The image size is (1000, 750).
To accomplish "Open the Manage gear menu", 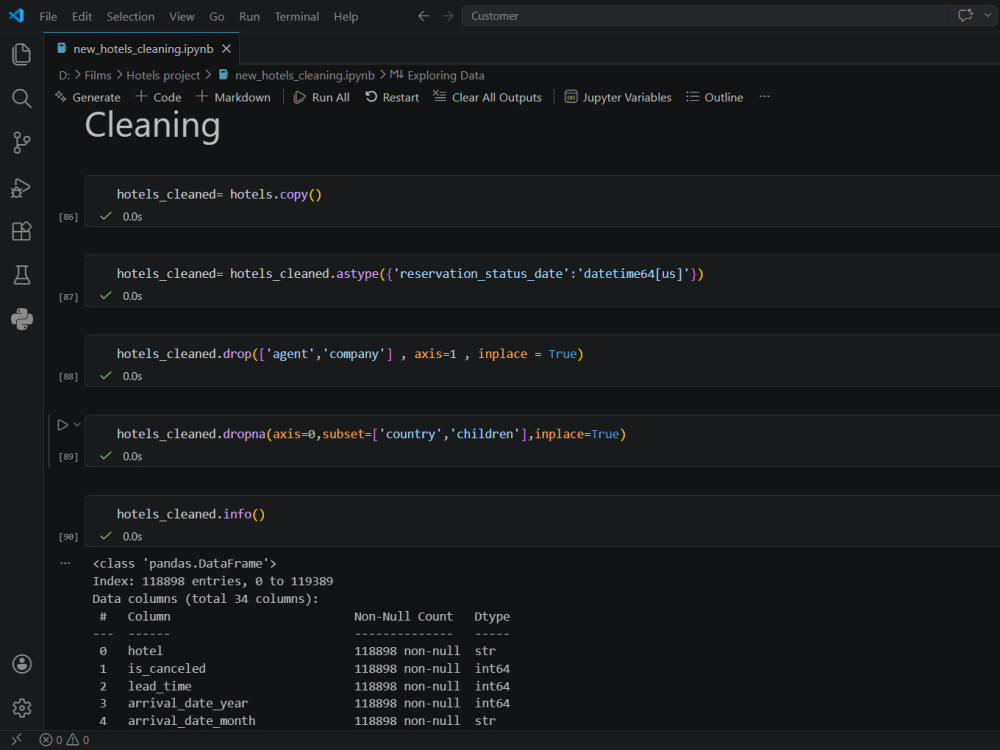I will pos(22,708).
